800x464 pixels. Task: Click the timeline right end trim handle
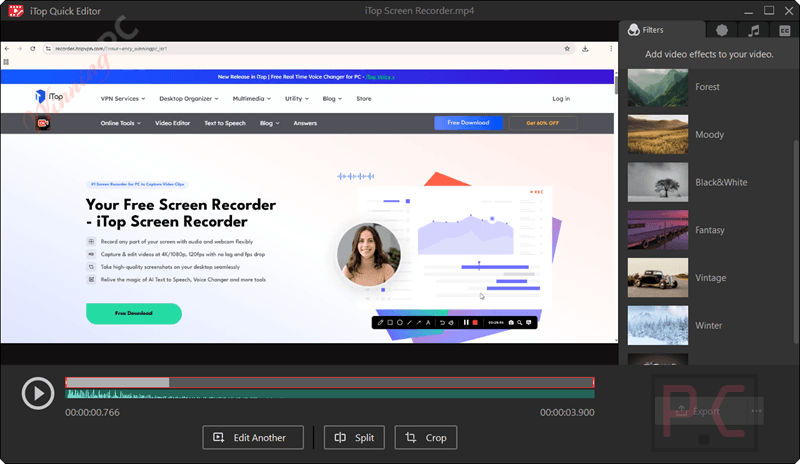593,383
